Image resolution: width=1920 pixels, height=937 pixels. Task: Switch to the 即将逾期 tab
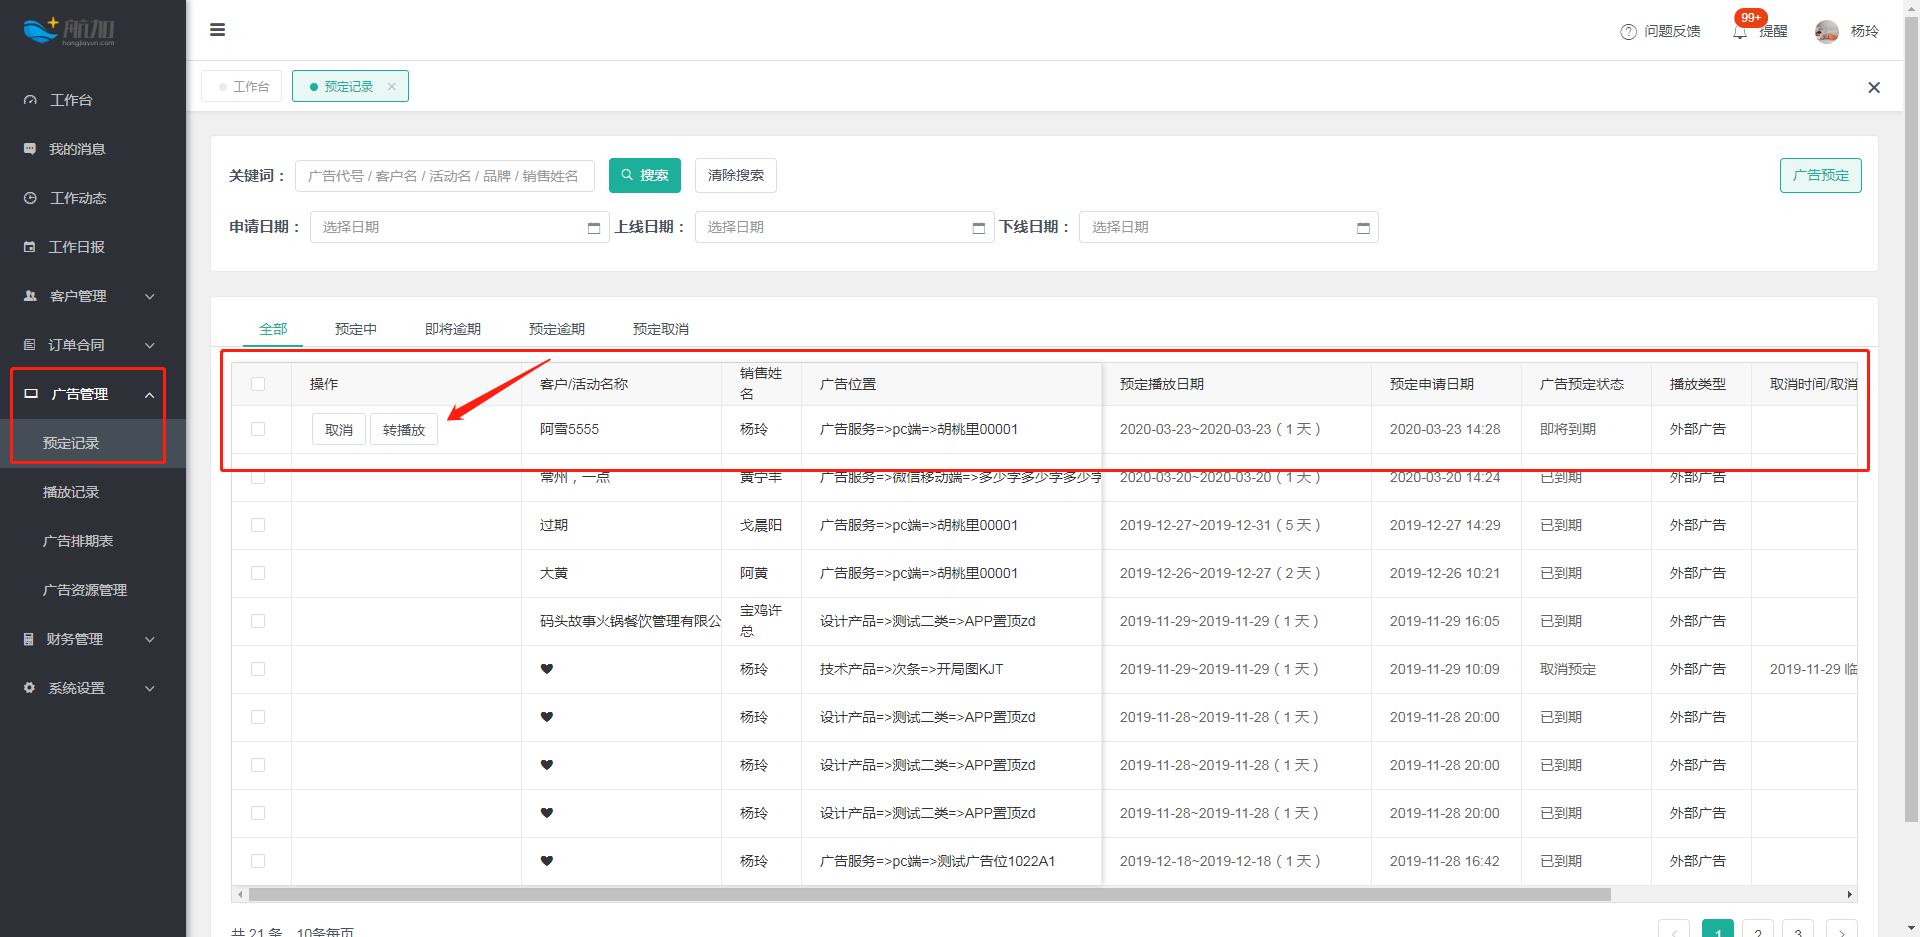point(453,329)
